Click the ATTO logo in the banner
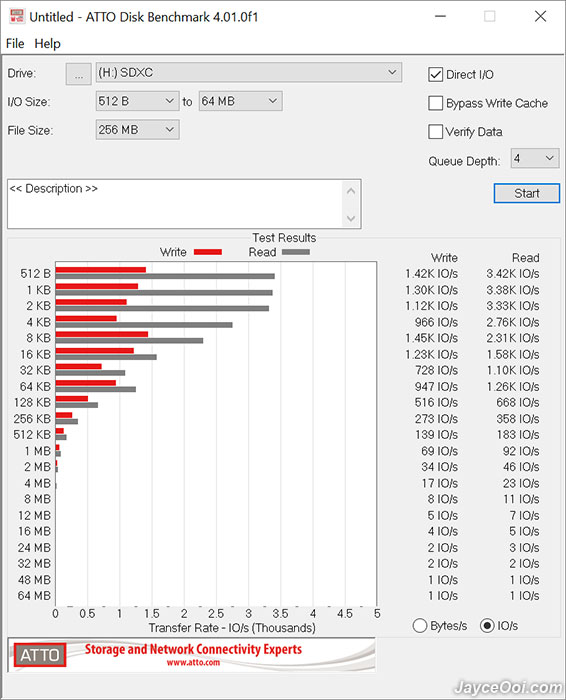 point(40,655)
